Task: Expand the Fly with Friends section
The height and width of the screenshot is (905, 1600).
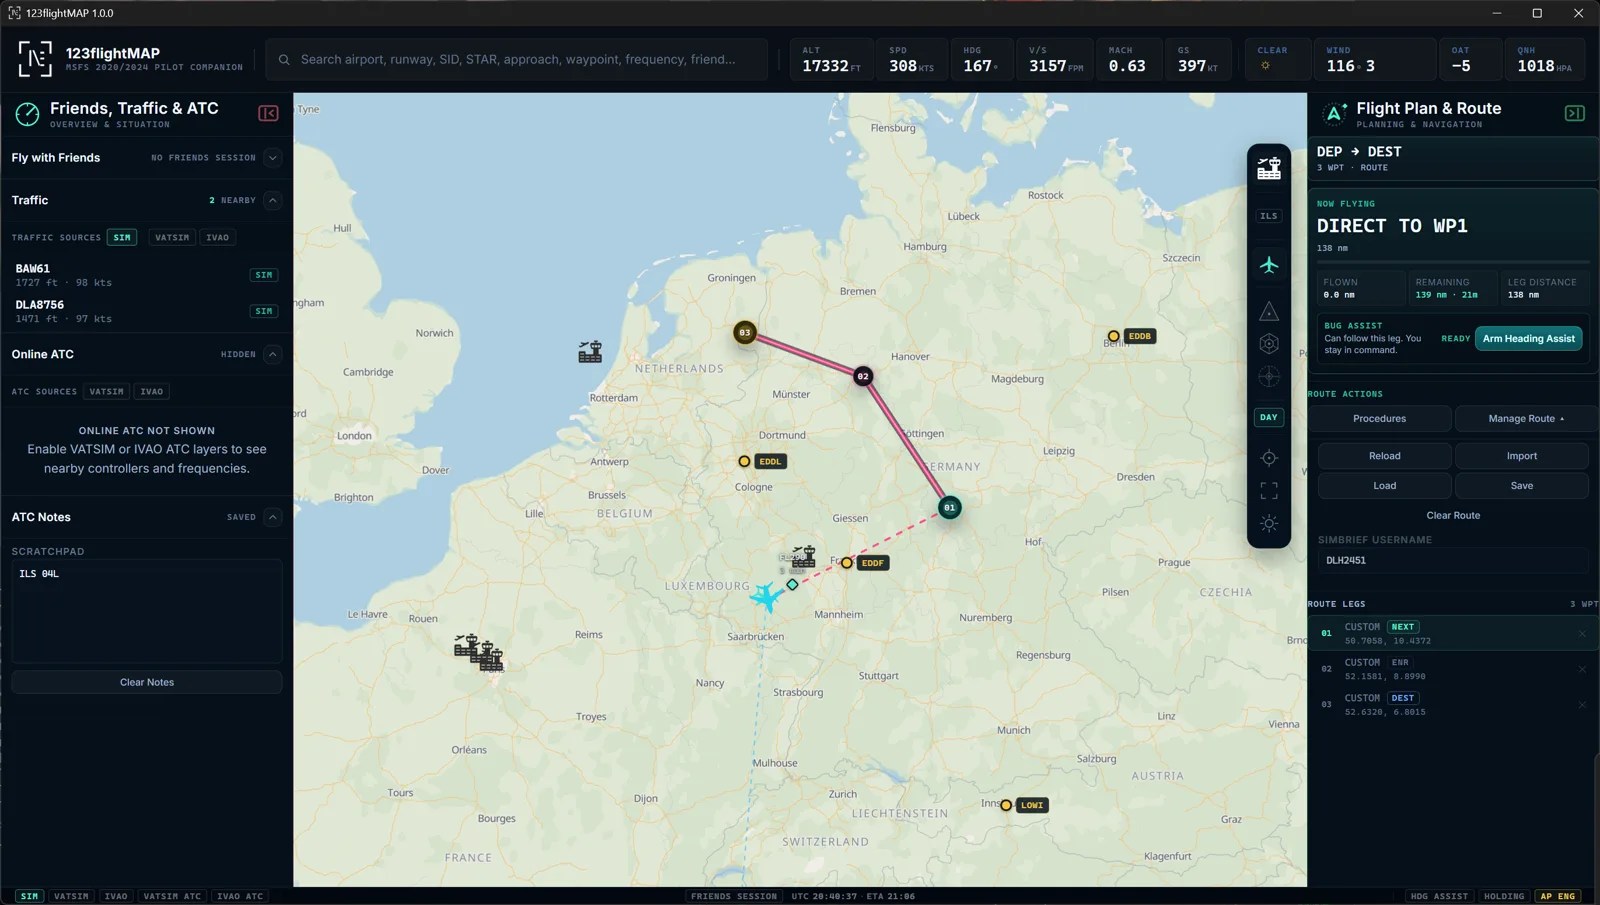Action: [272, 158]
